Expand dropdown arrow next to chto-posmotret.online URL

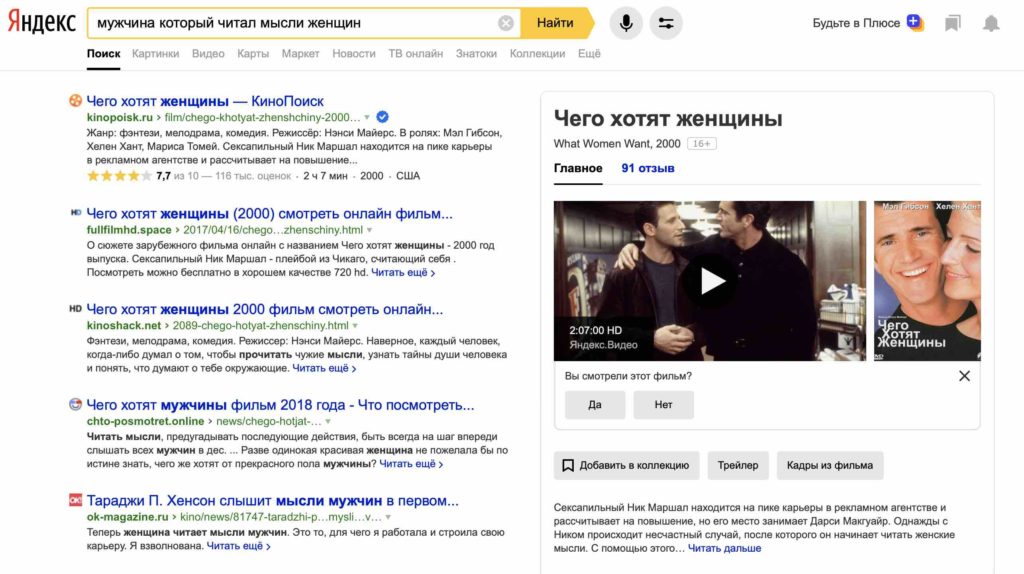tap(328, 421)
